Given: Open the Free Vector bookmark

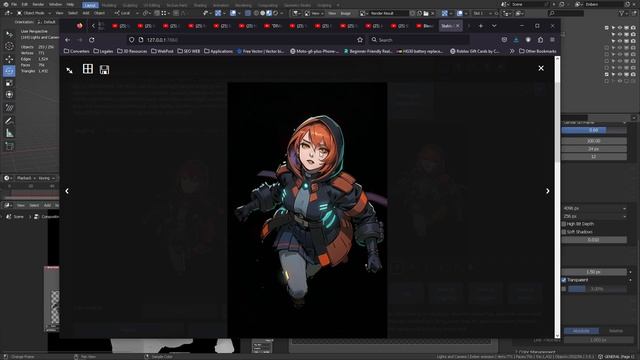Looking at the screenshot, I should (x=260, y=51).
